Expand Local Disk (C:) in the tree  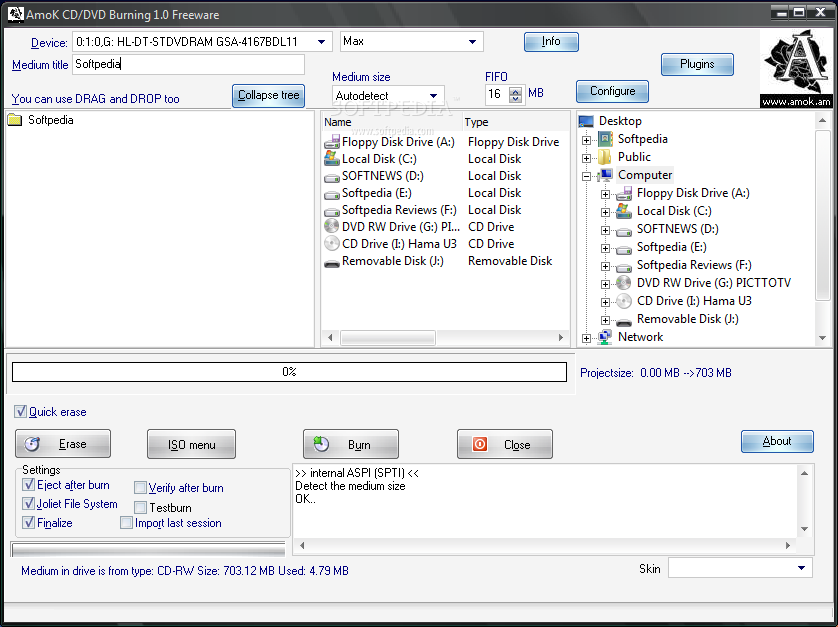pyautogui.click(x=605, y=212)
